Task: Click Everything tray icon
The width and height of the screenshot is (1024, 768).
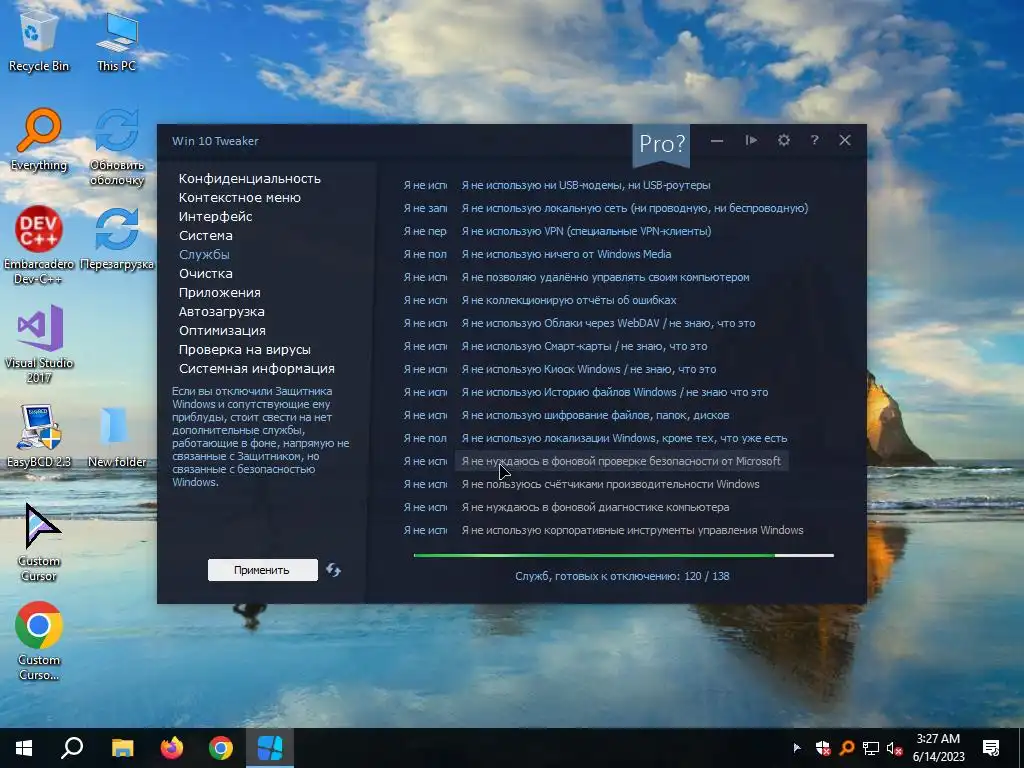Action: tap(847, 748)
